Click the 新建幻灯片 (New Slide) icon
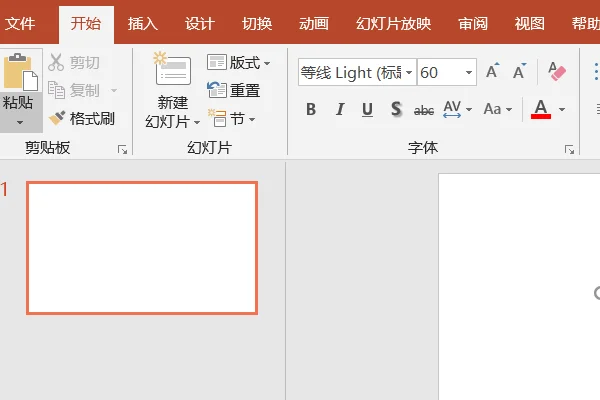Screen dimensions: 600x400 click(173, 69)
